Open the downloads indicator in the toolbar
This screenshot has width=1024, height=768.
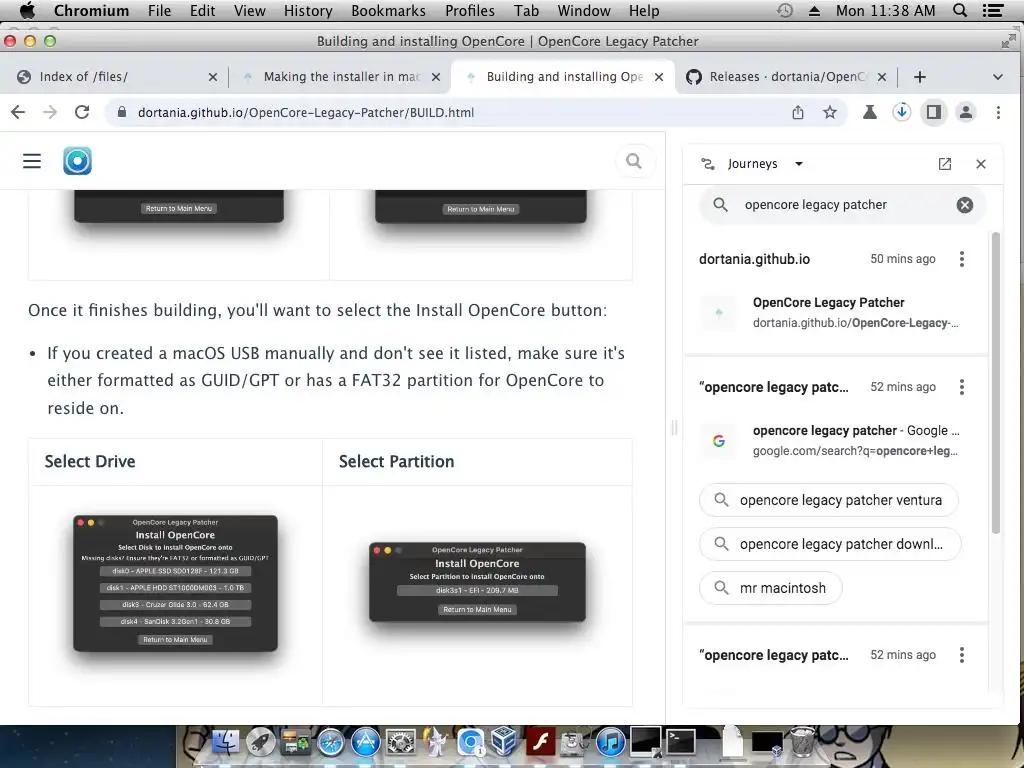pyautogui.click(x=902, y=112)
